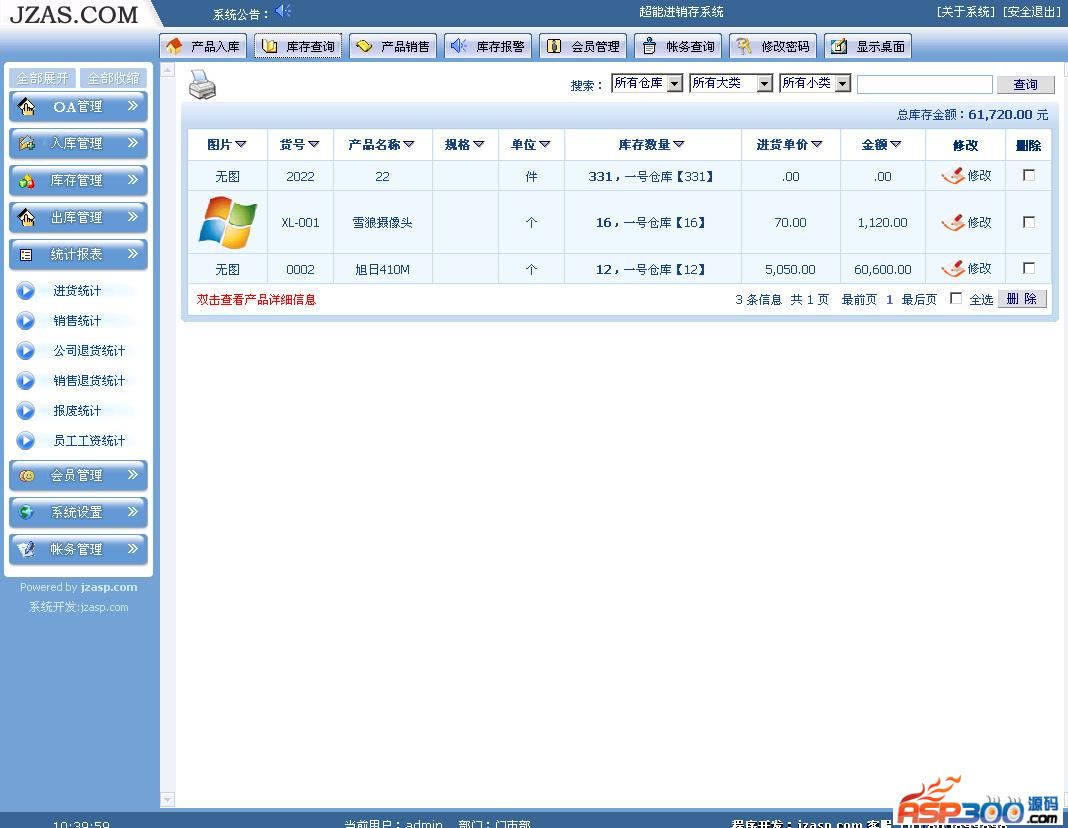
Task: Go to 最后页 last page link
Action: click(x=919, y=300)
